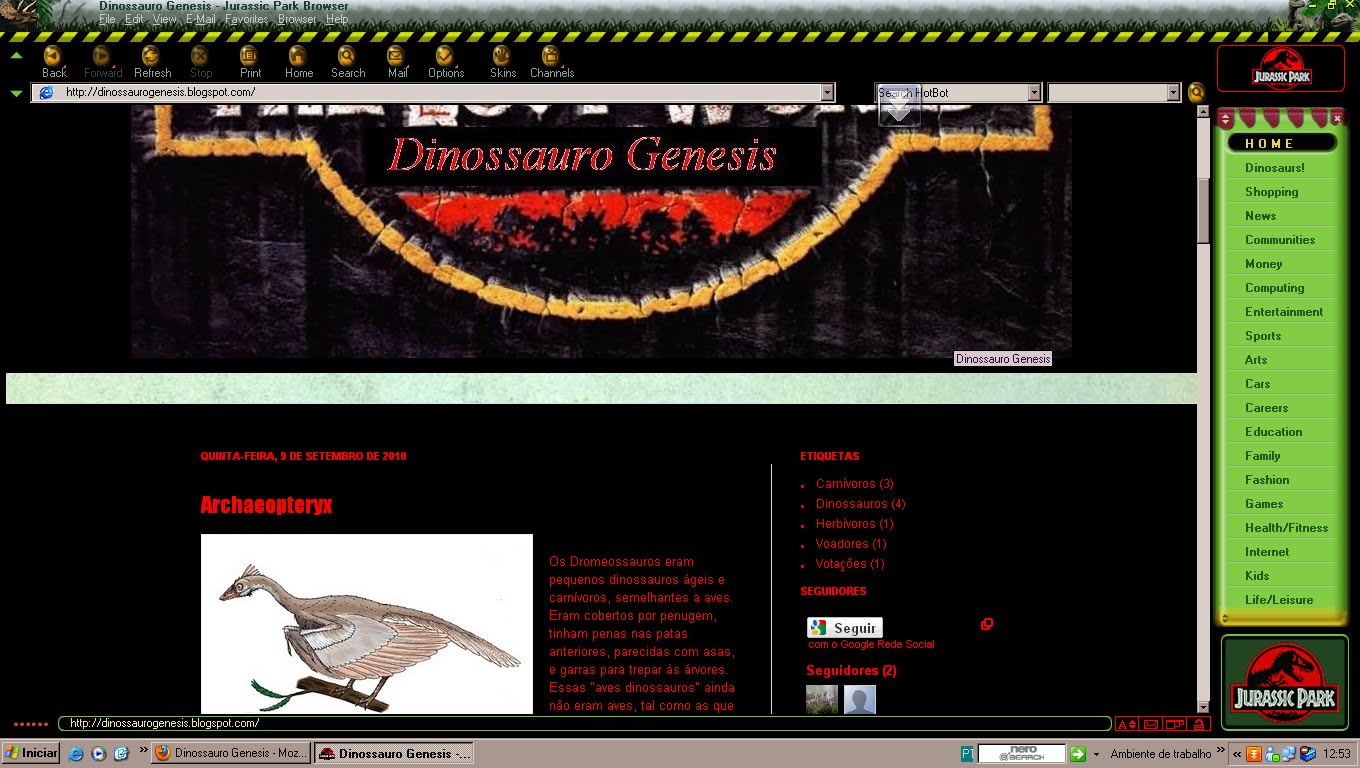Image resolution: width=1360 pixels, height=768 pixels.
Task: Click the up-down arrows icon on sidebar header
Action: click(1226, 119)
